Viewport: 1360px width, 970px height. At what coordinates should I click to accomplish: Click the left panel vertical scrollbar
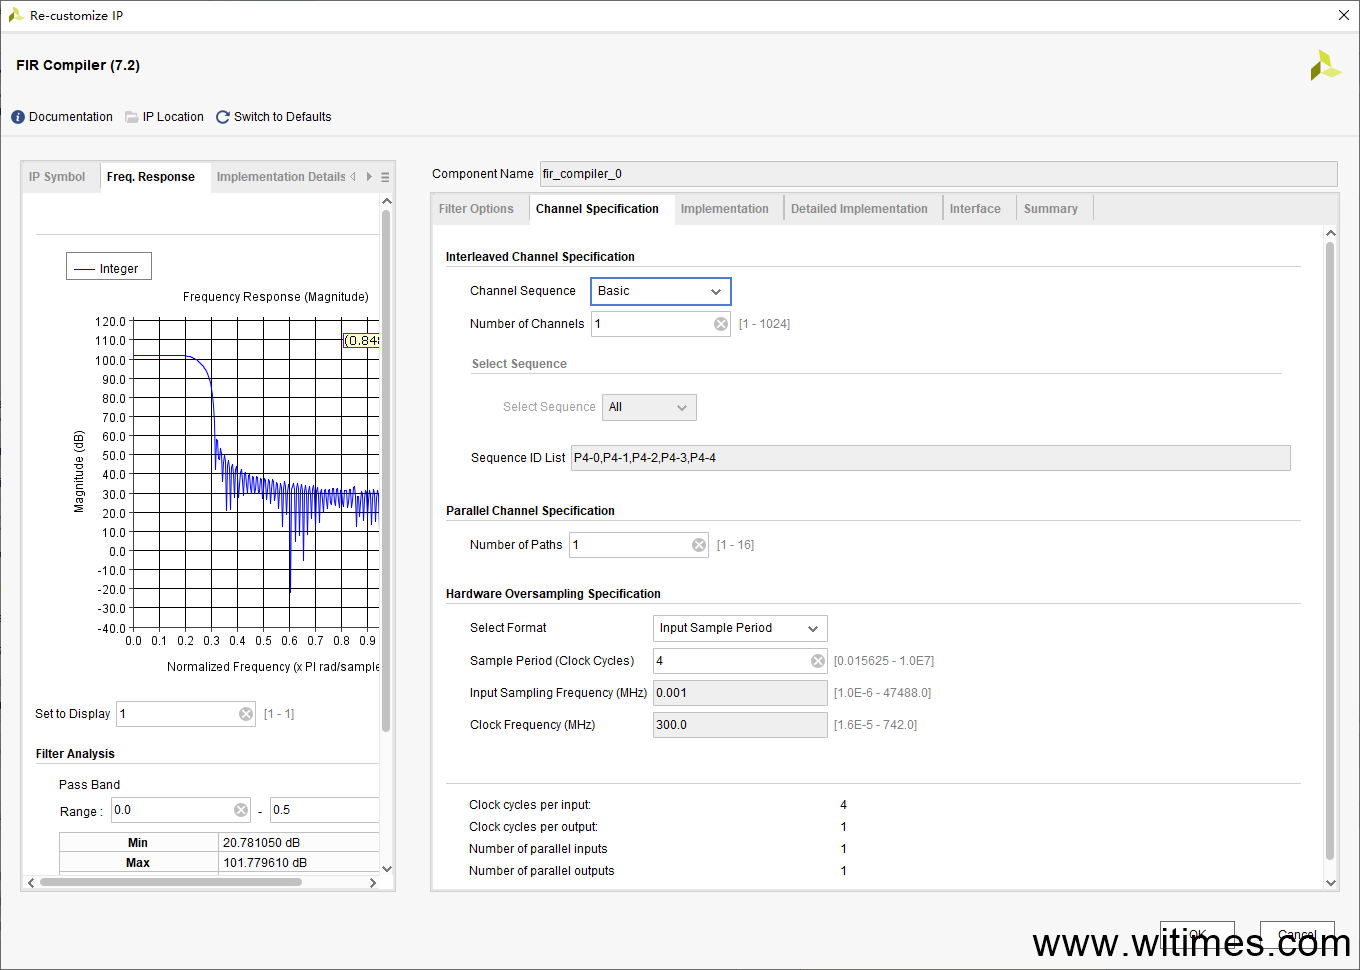[386, 470]
